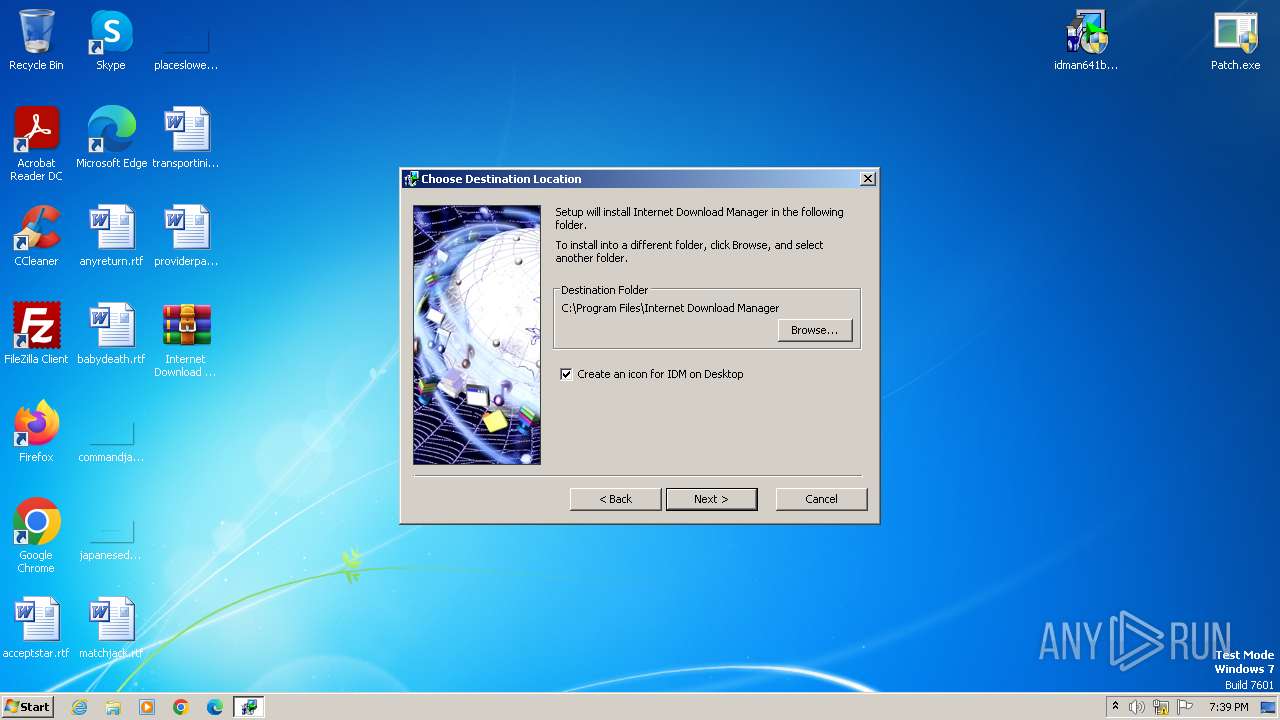Screen dimensions: 1280x720
Task: Select the providerpa document icon
Action: pos(186,236)
